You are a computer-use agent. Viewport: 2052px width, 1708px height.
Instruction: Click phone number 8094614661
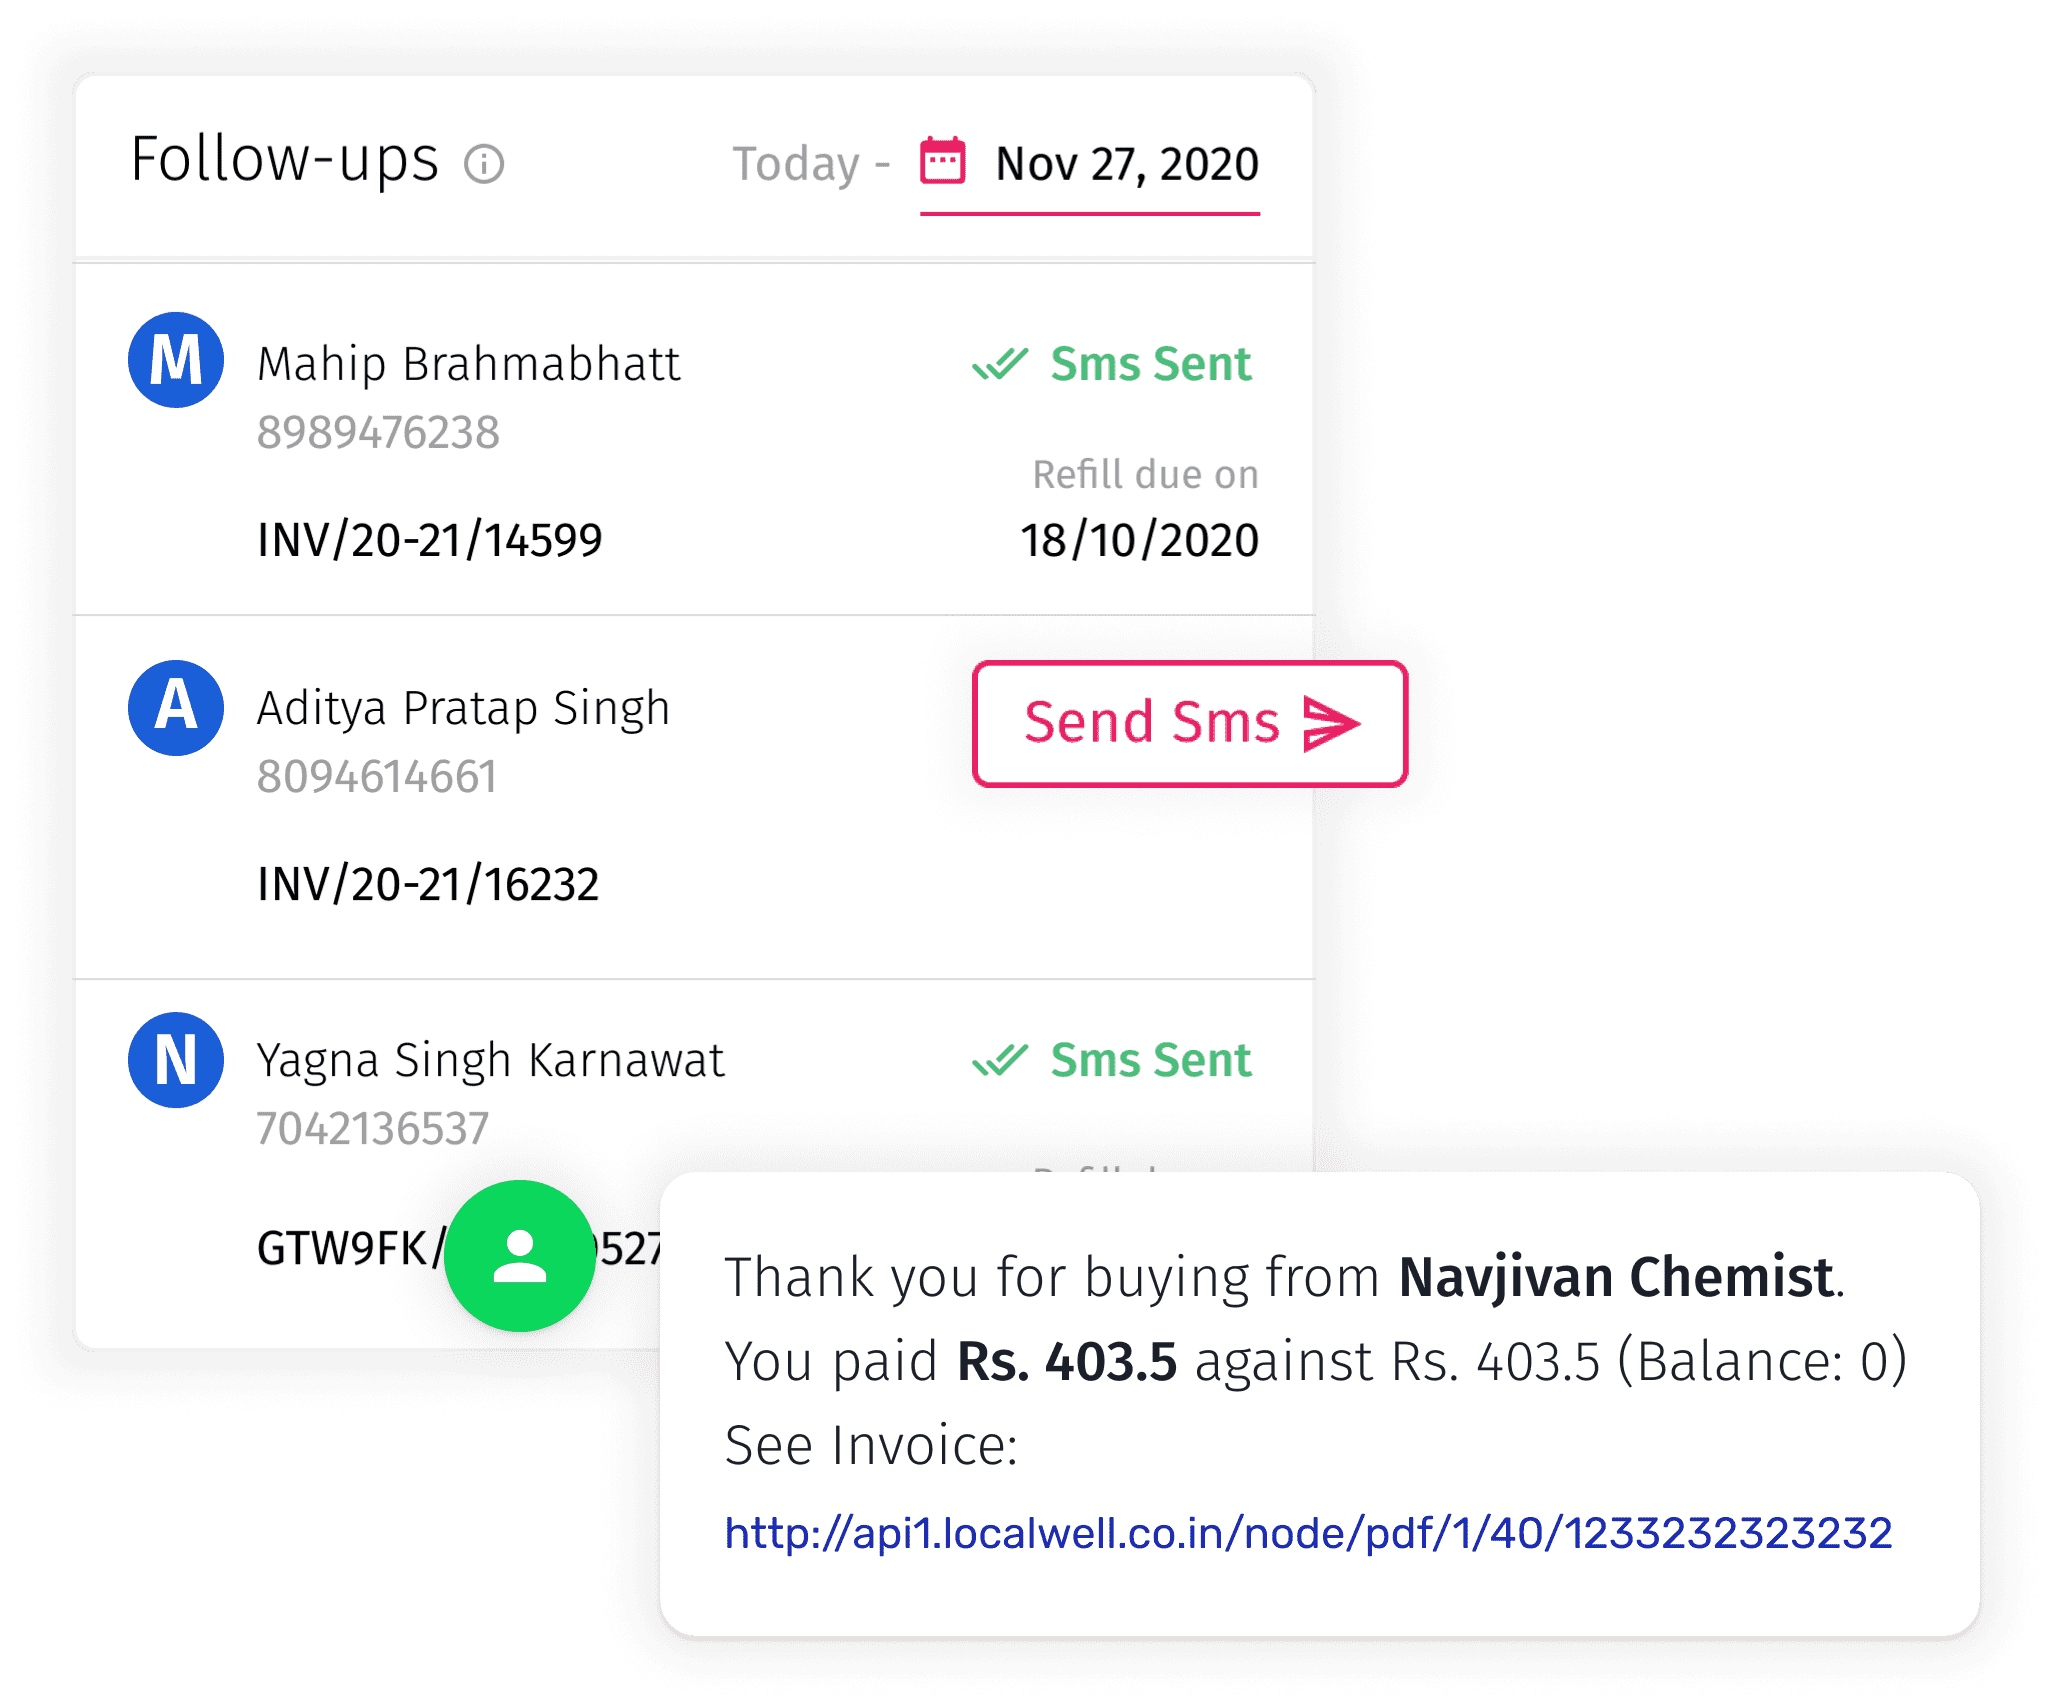coord(376,776)
